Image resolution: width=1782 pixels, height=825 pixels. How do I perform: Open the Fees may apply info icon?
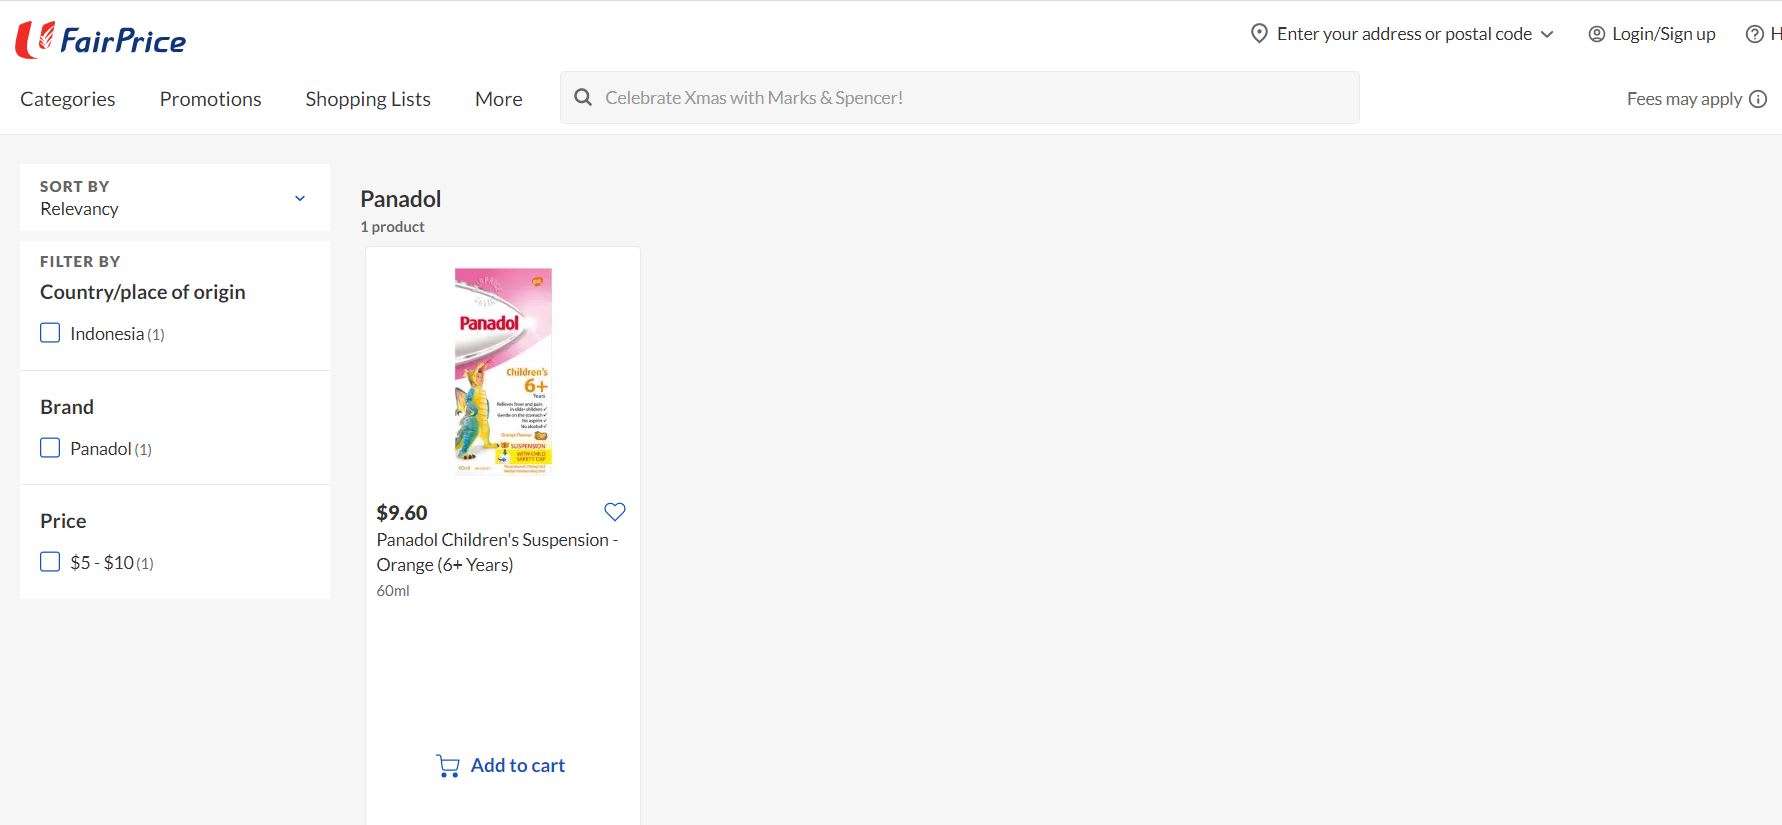tap(1758, 99)
